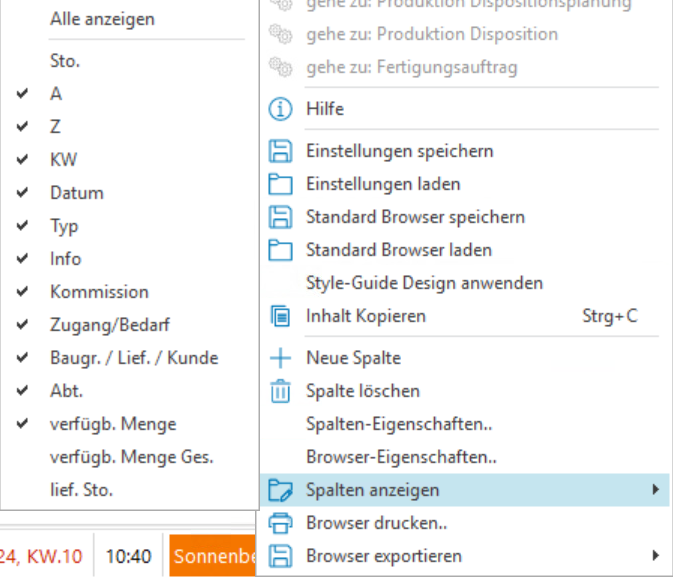Click the 10:40 time in status bar
This screenshot has height=577, width=673.
click(x=128, y=556)
